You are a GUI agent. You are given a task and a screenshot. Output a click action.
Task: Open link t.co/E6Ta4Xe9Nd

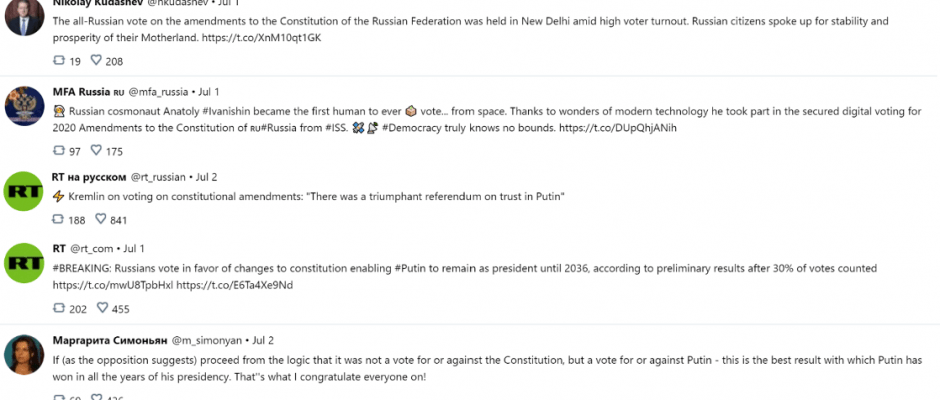pos(234,285)
